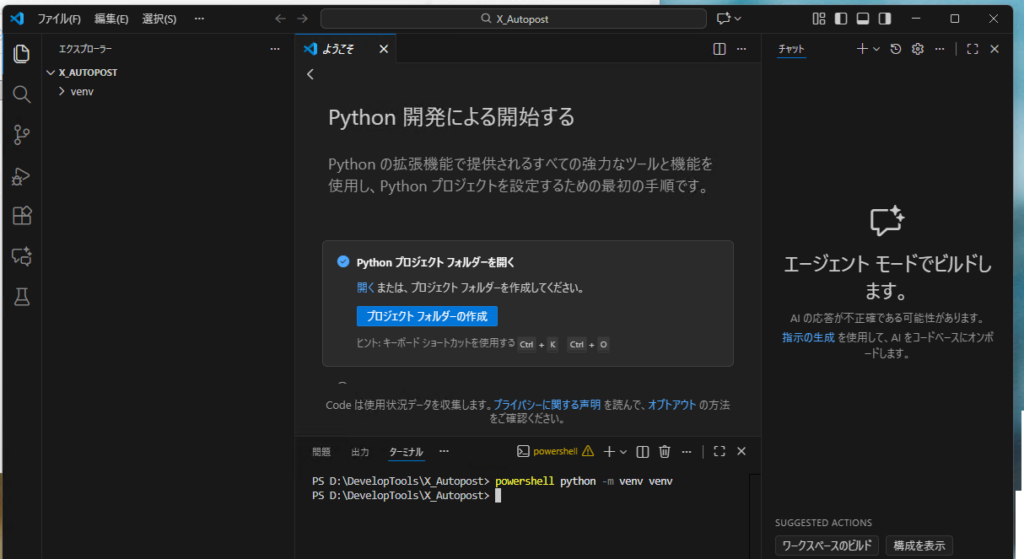This screenshot has width=1024, height=559.
Task: Collapse the X_AUTOPOST root folder
Action: 51,73
